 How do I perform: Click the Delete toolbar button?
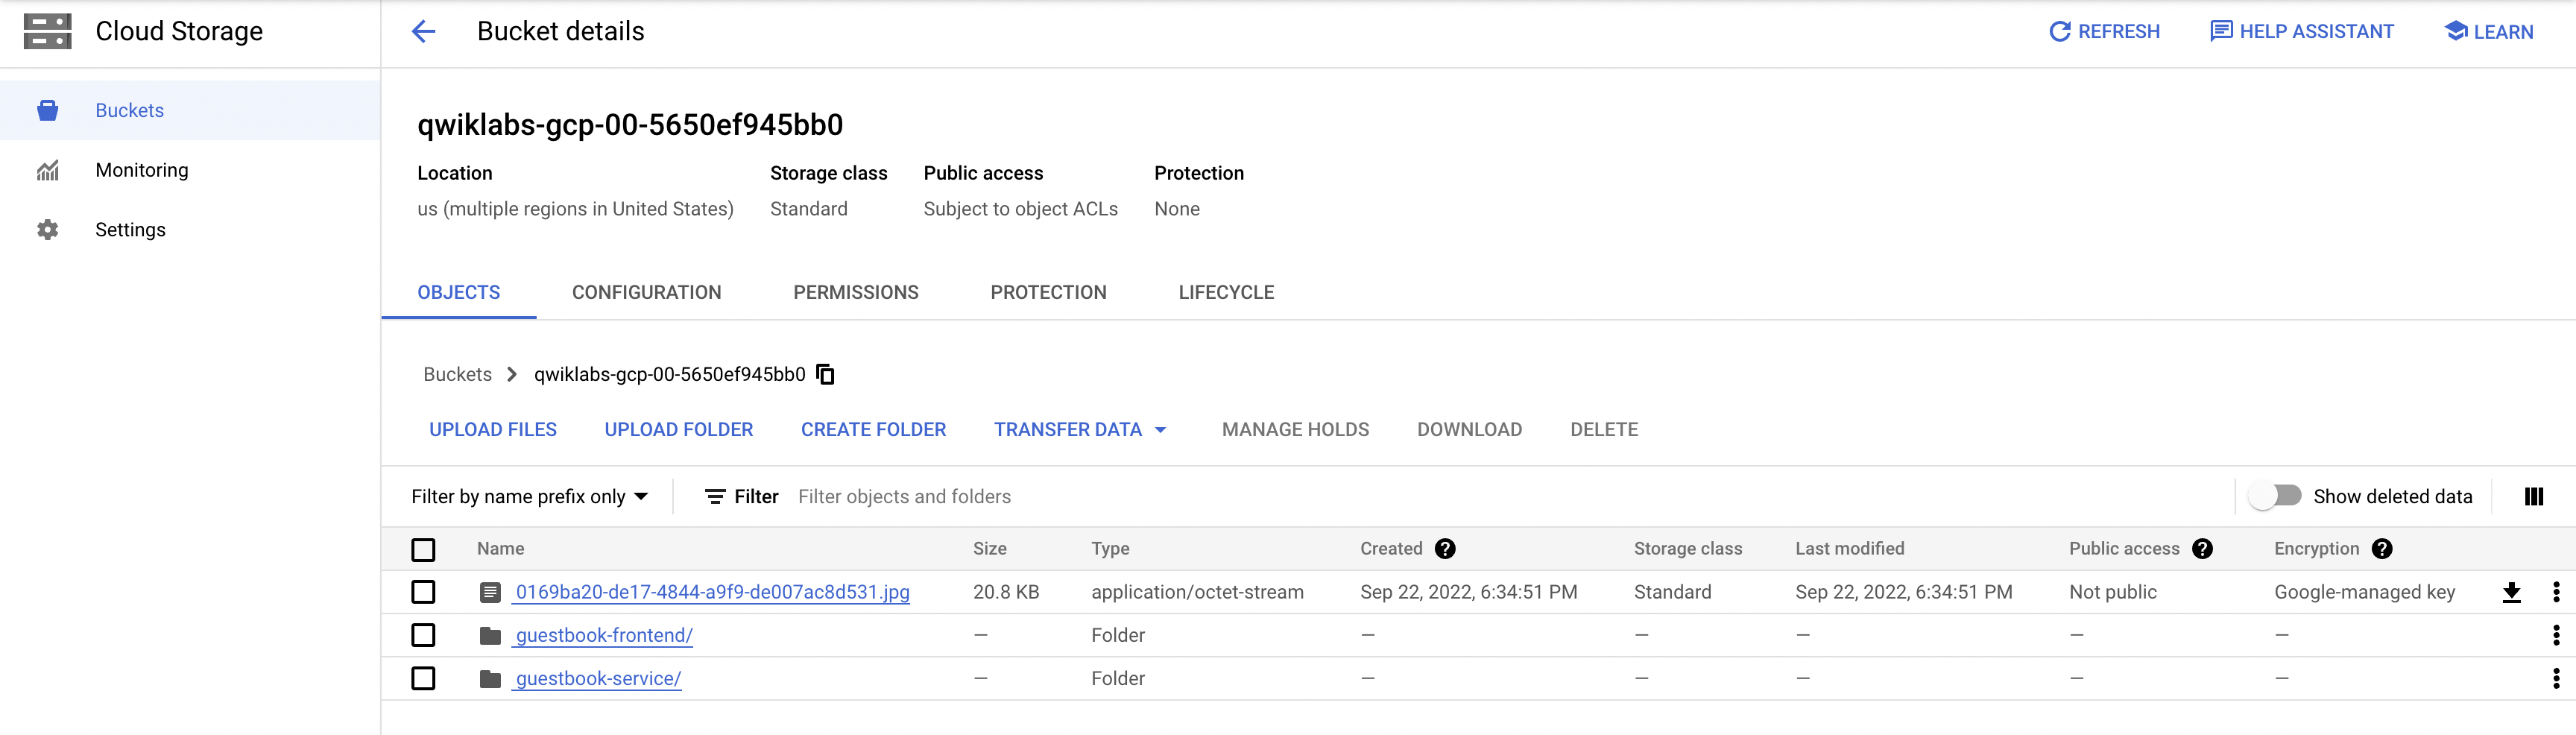1604,430
